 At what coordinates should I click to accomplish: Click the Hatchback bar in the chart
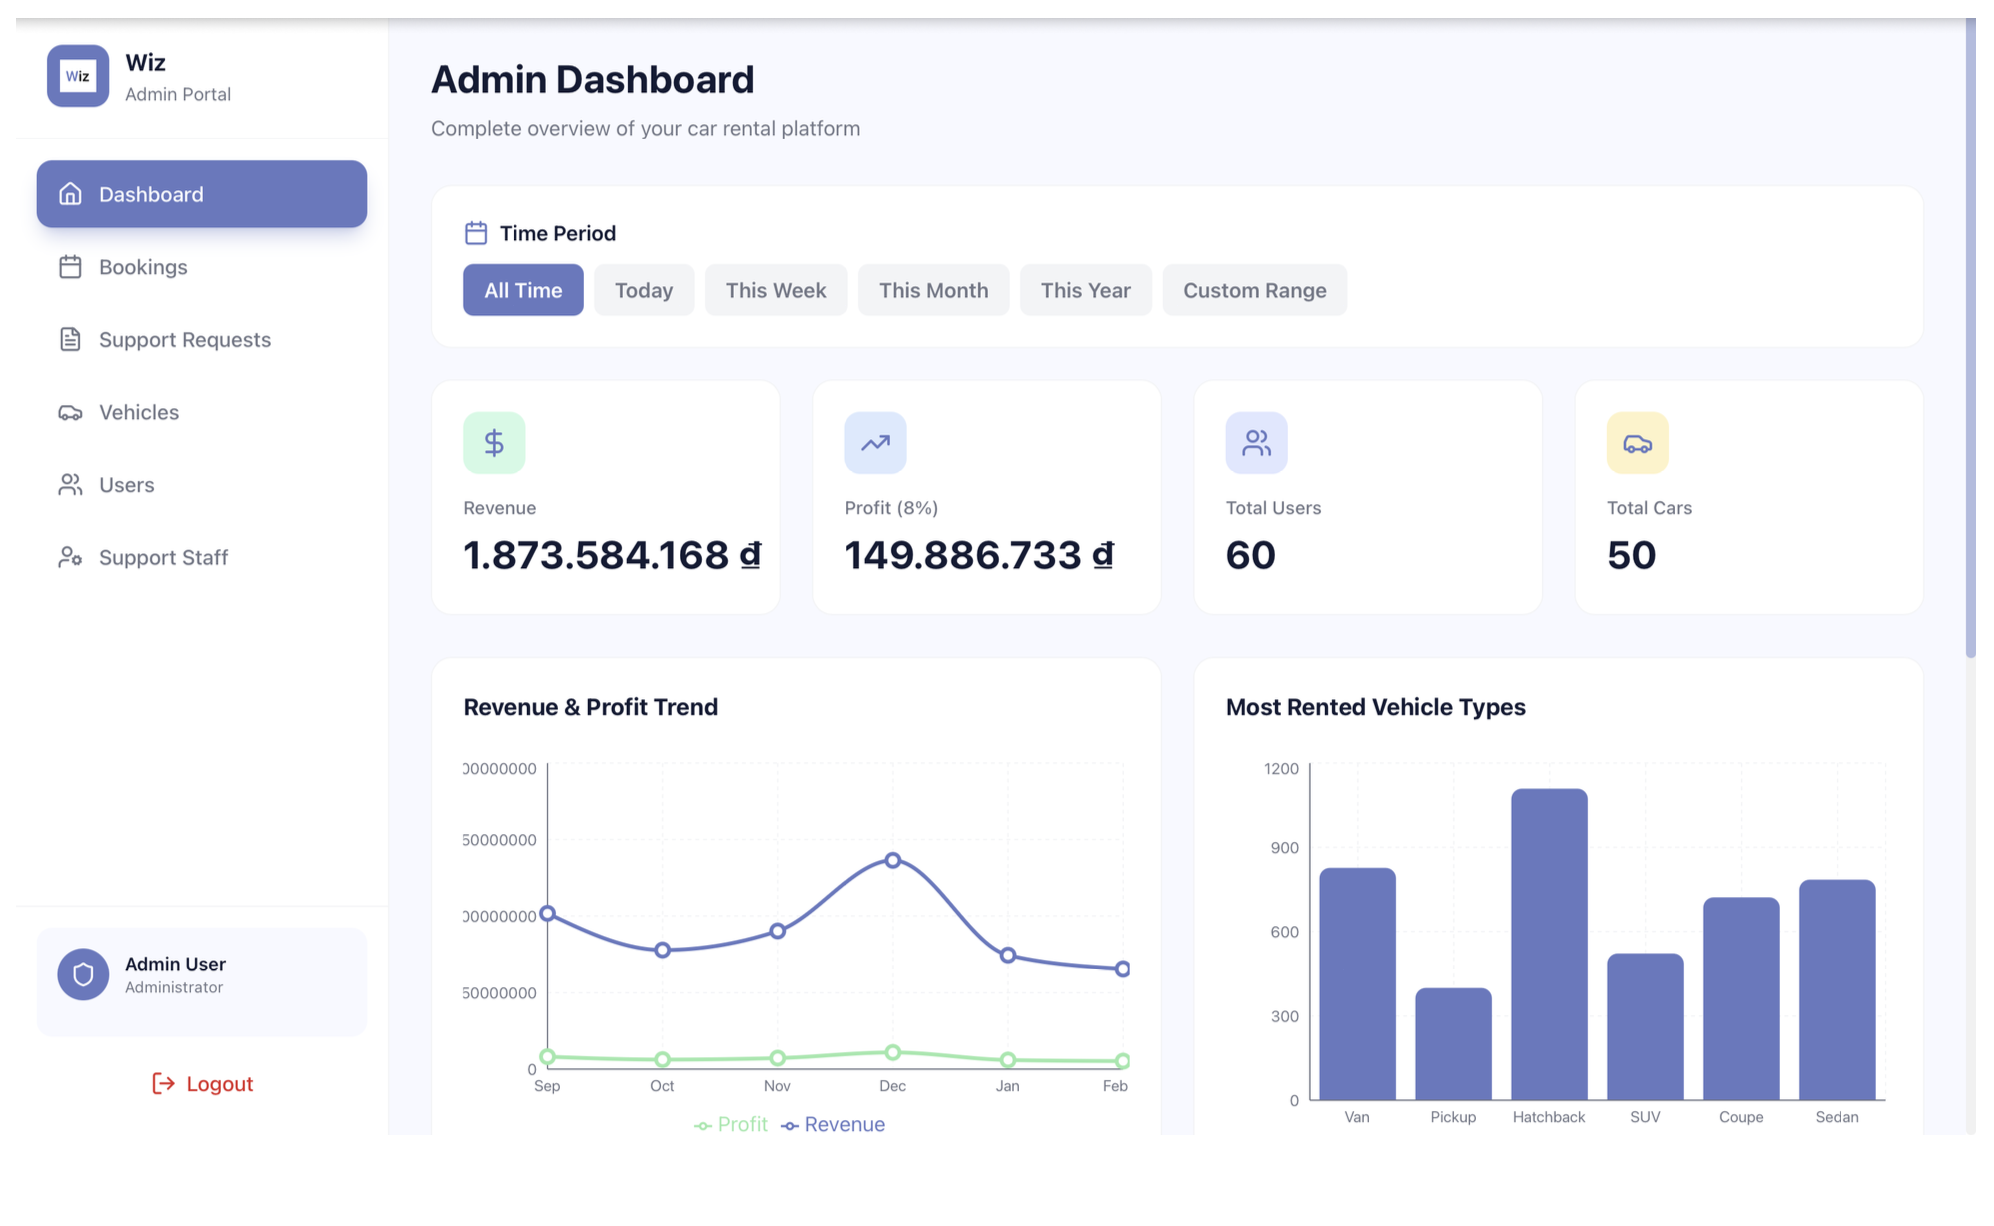(x=1549, y=944)
